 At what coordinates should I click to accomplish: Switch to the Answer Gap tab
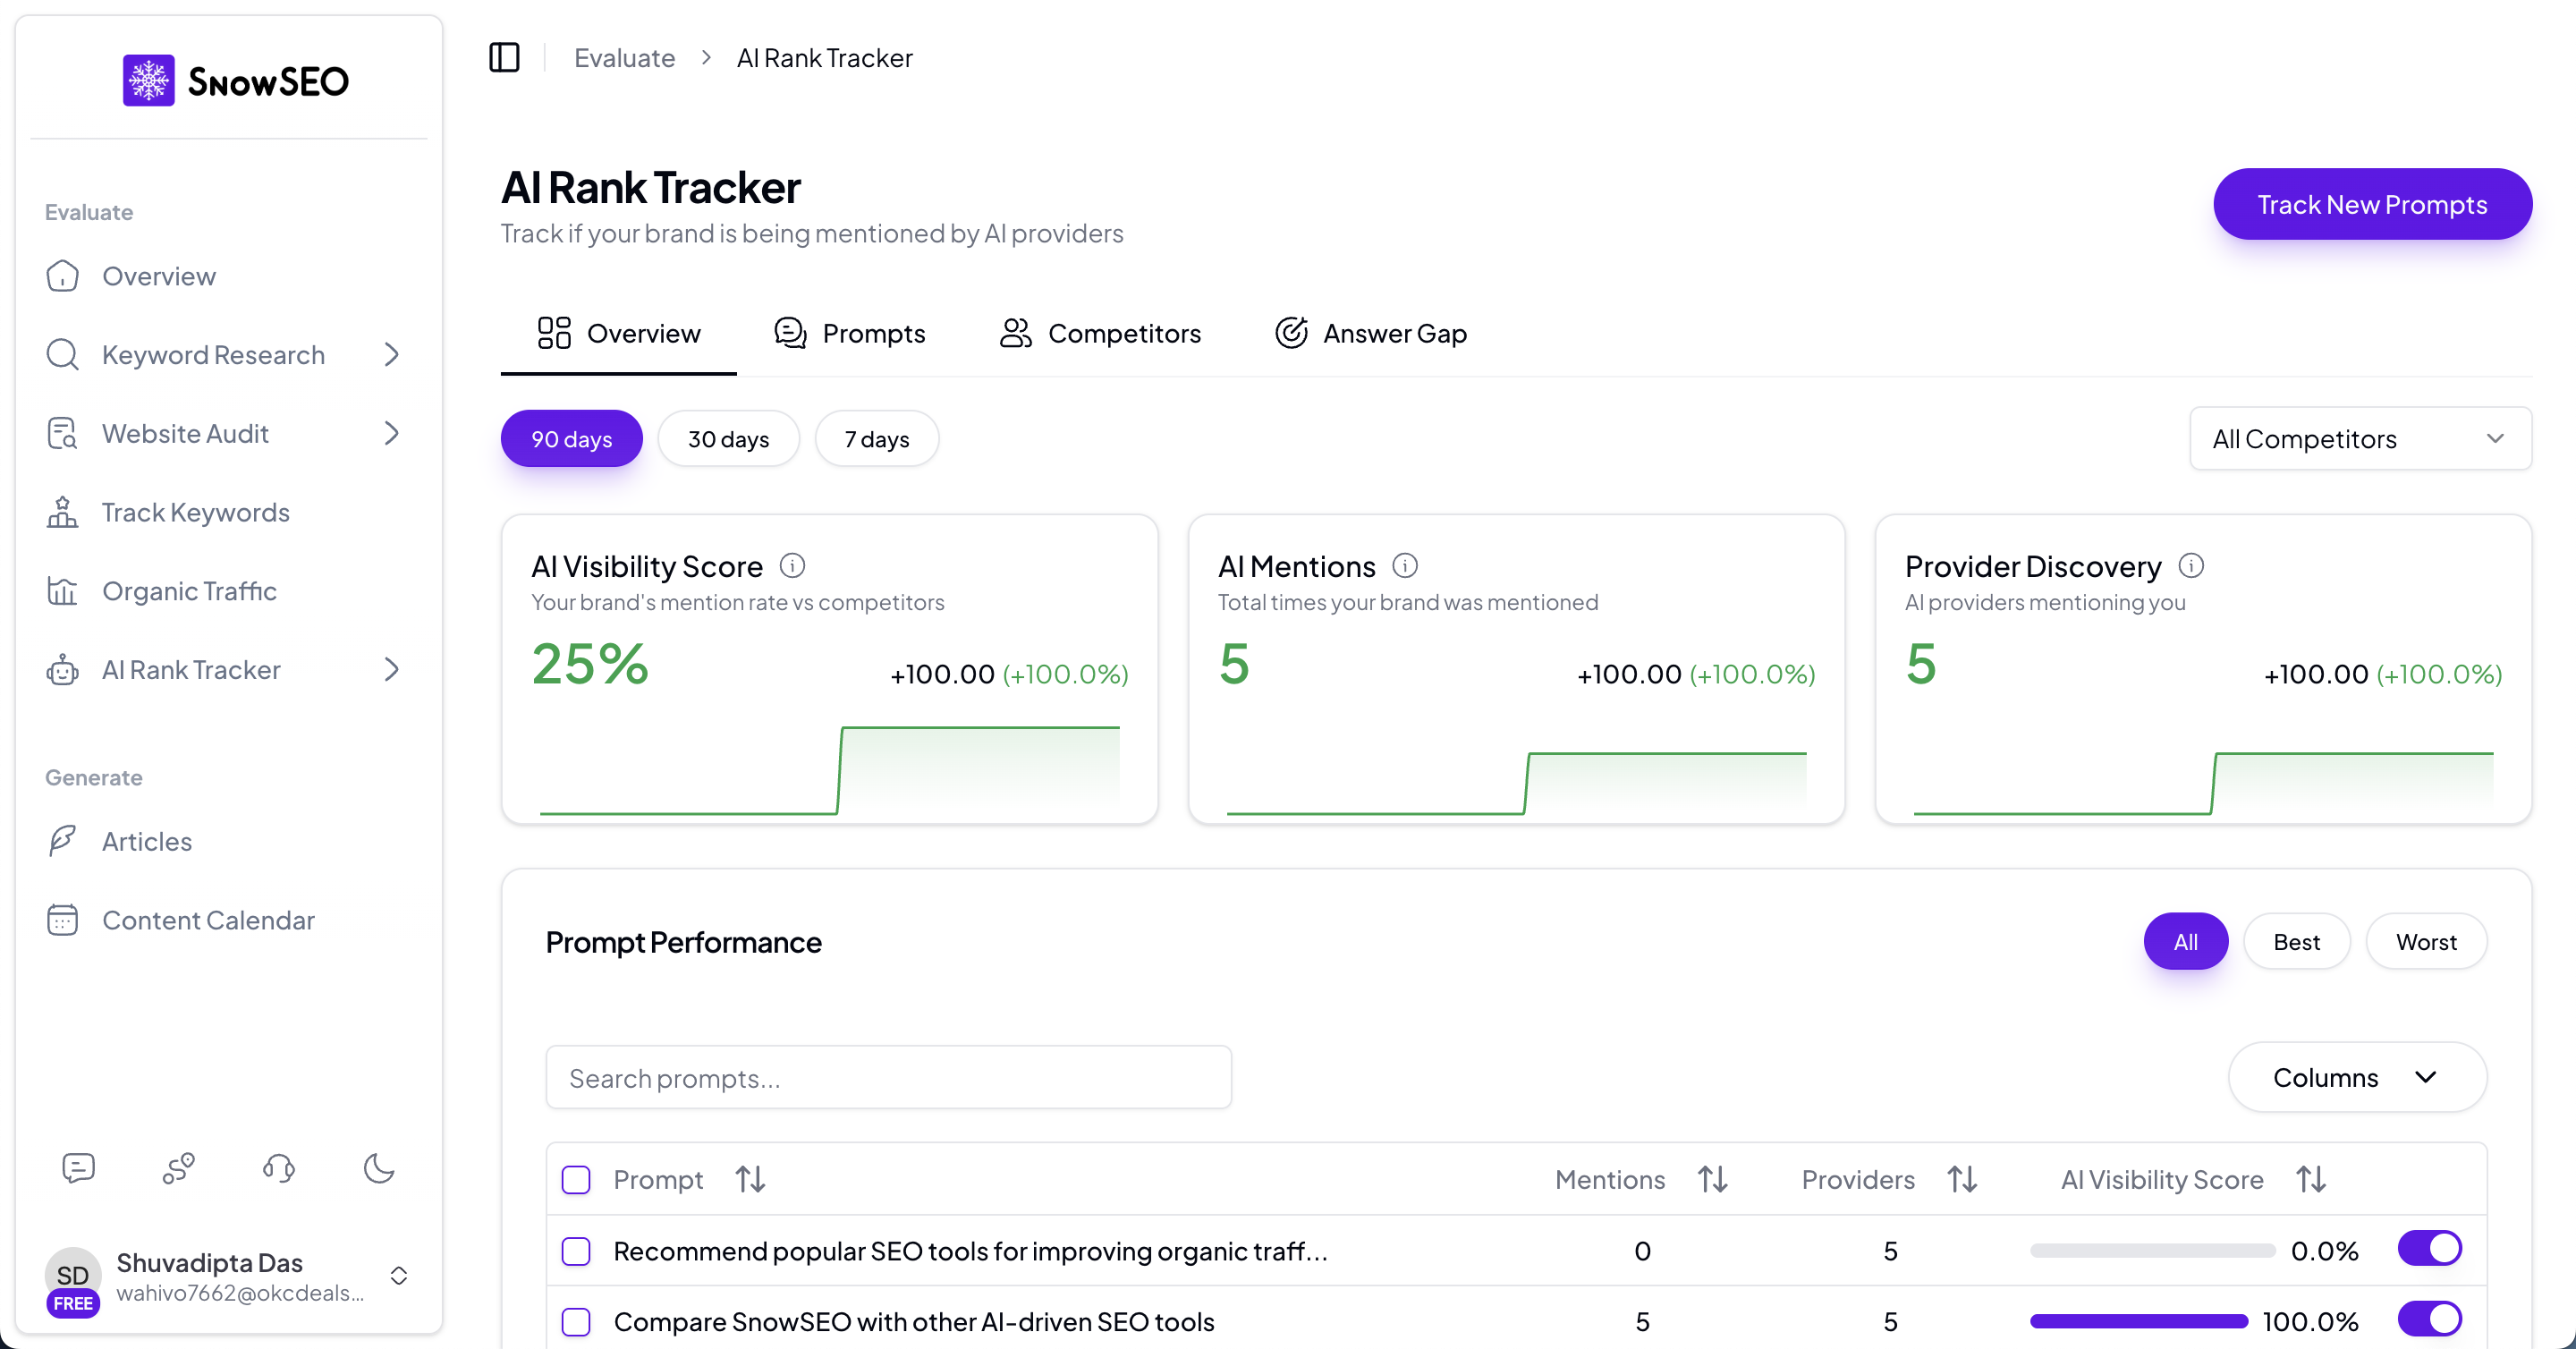[1371, 333]
